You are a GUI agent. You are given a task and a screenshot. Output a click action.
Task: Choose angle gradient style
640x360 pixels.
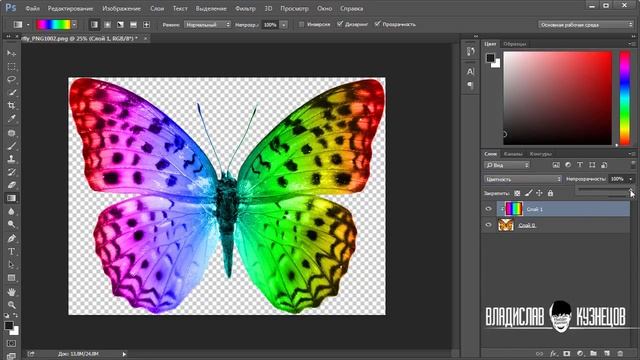click(x=120, y=24)
